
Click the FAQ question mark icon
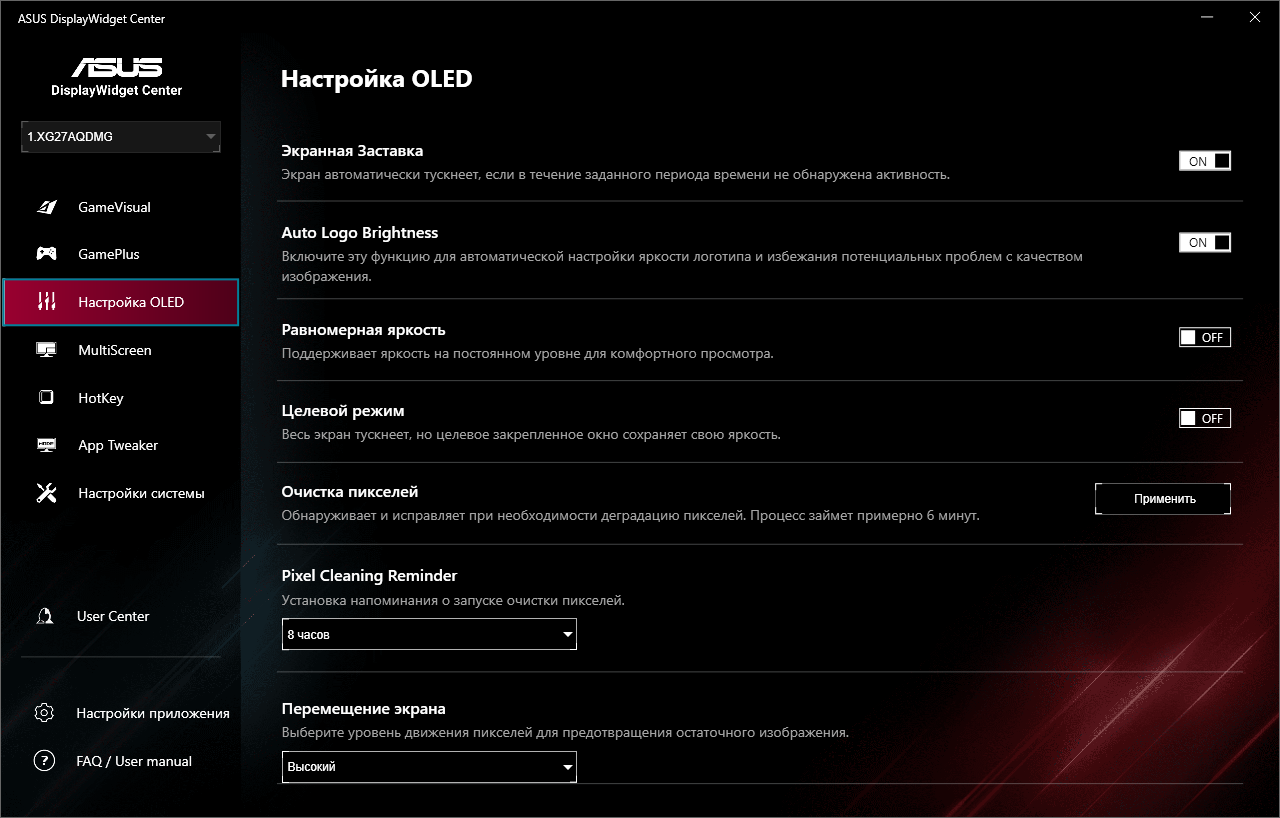pyautogui.click(x=44, y=761)
